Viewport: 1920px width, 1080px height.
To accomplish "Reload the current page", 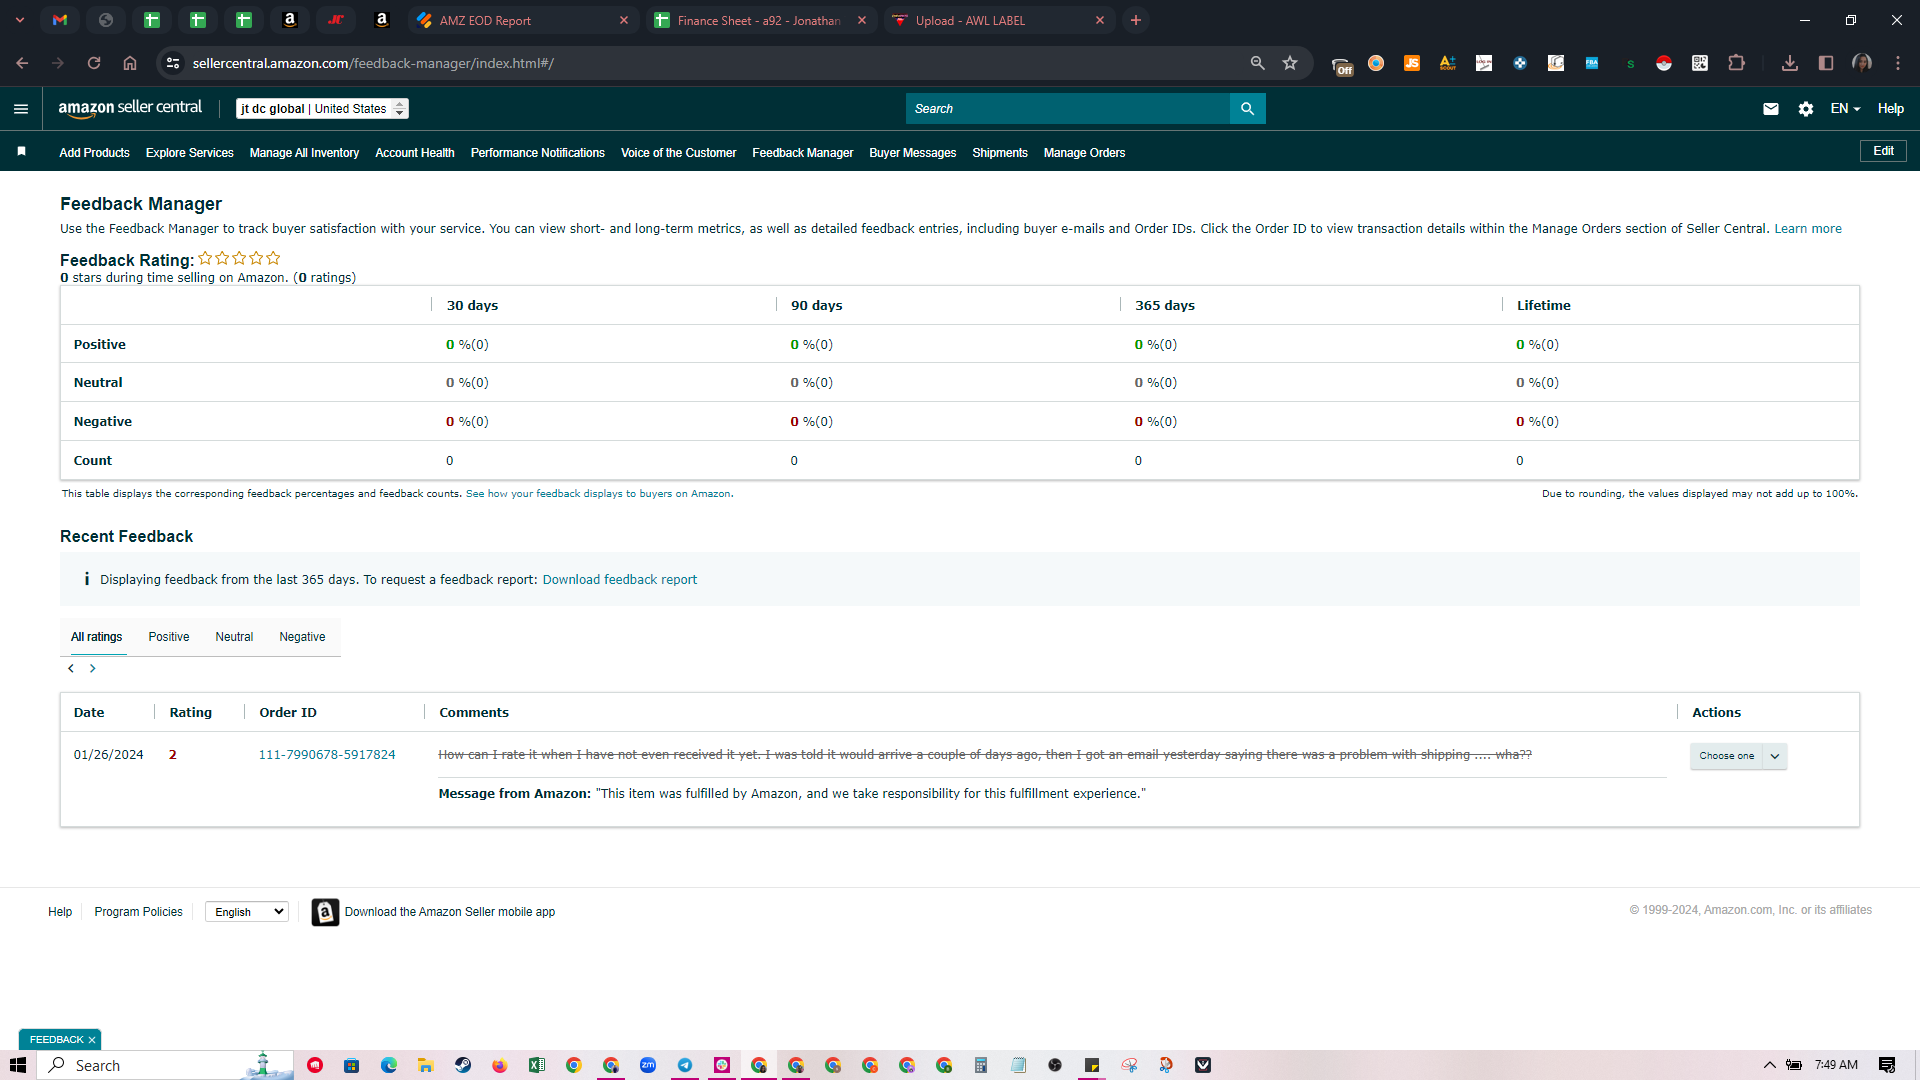I will 94,63.
